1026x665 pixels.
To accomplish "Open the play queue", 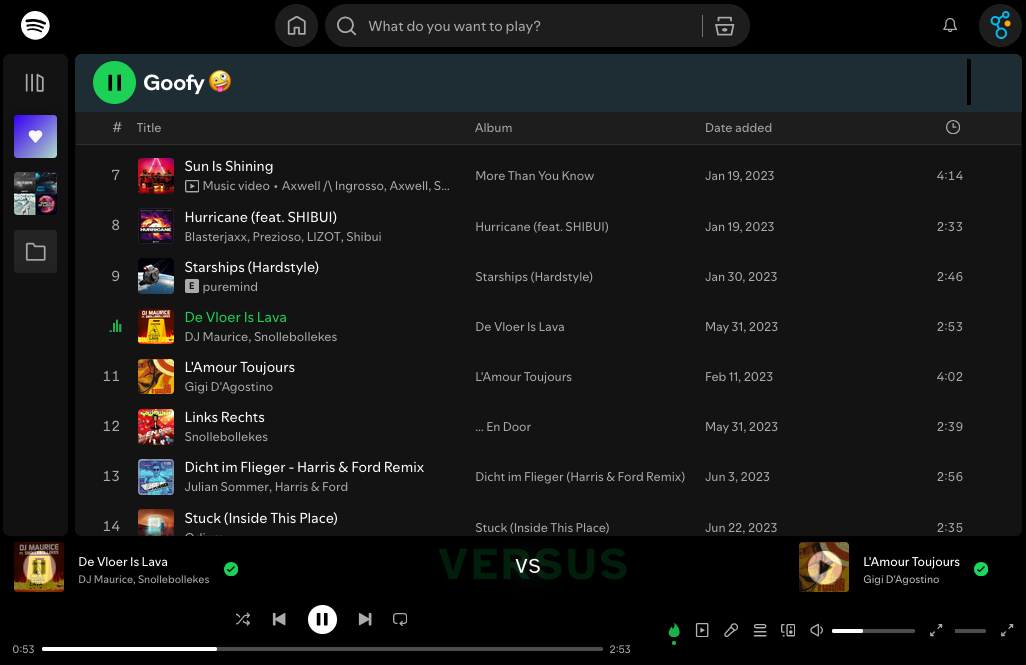I will tap(760, 630).
